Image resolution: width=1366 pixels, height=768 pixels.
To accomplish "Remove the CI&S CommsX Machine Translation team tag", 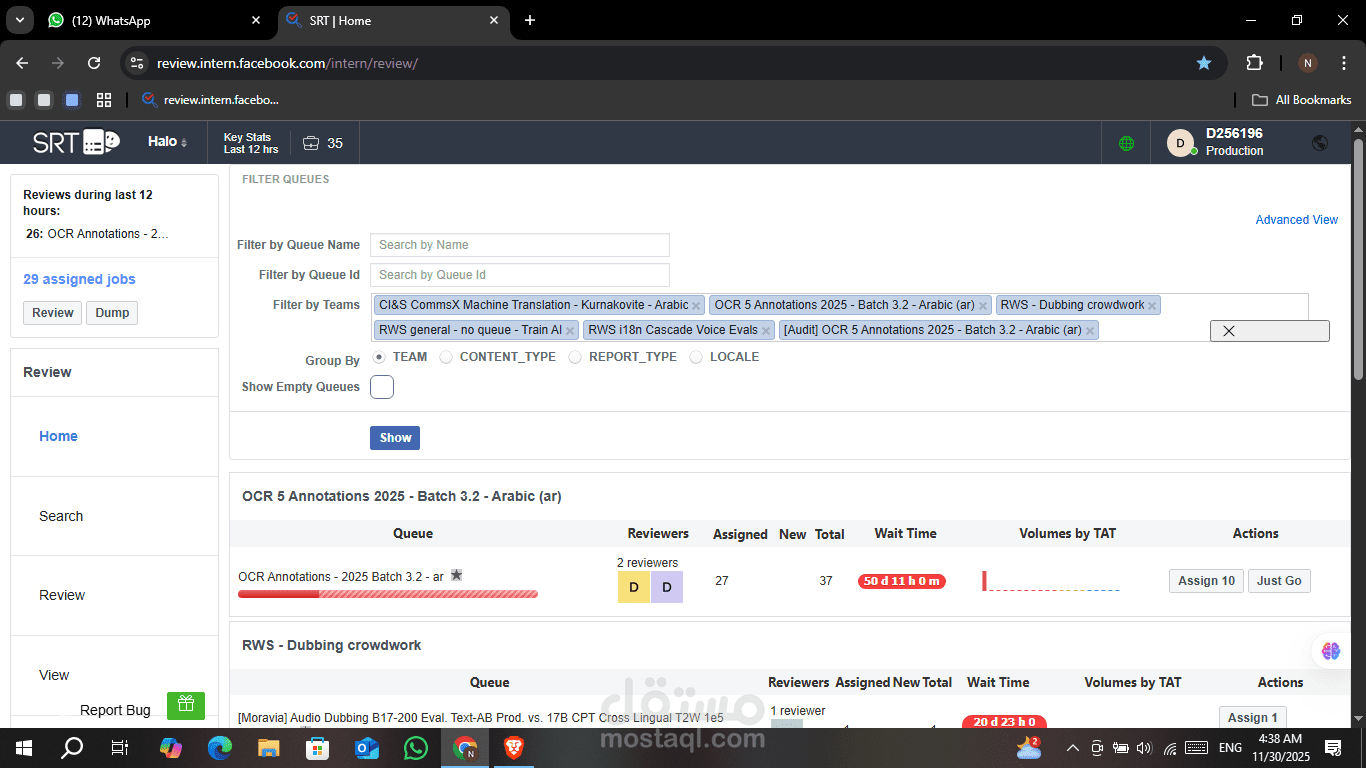I will (697, 305).
